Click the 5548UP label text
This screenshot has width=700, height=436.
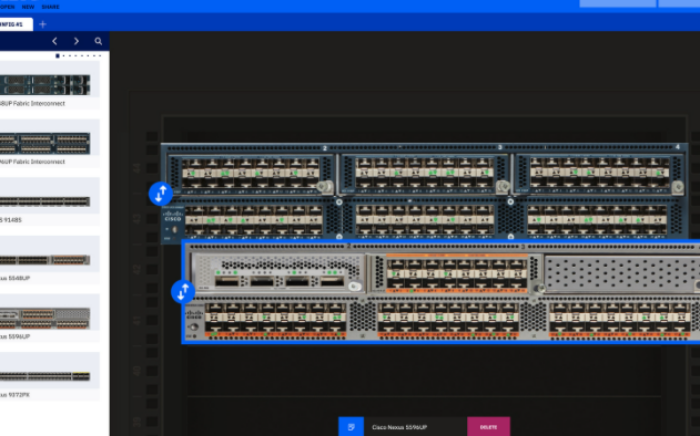pyautogui.click(x=15, y=278)
